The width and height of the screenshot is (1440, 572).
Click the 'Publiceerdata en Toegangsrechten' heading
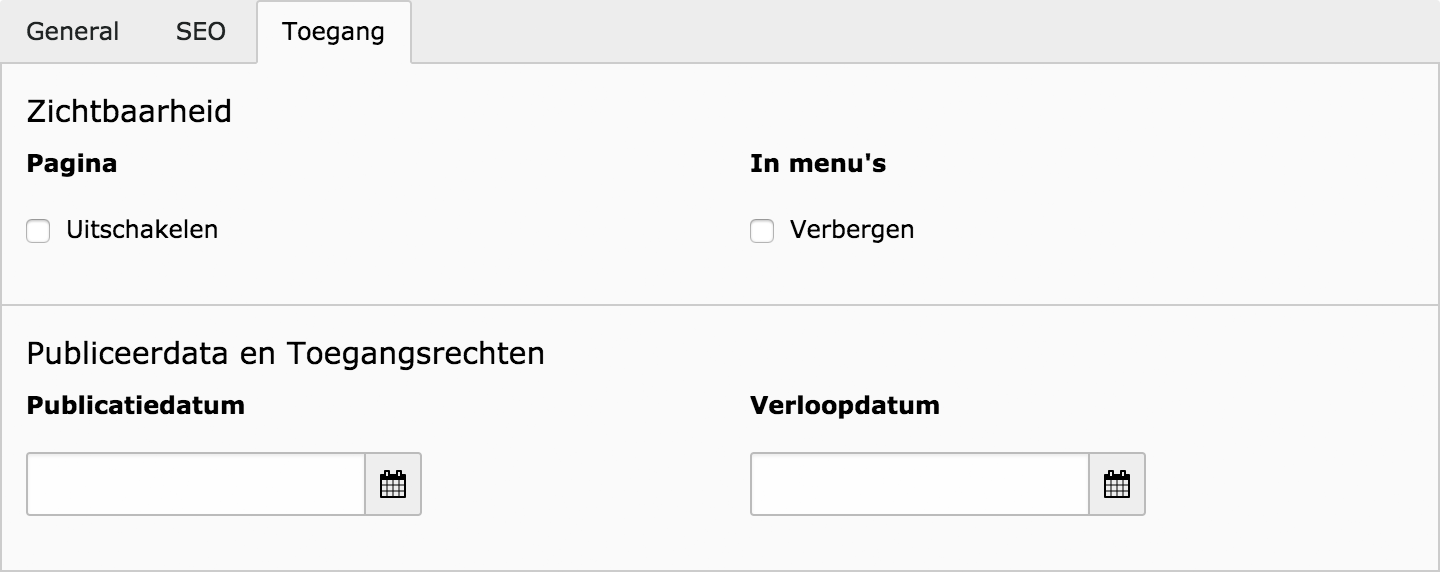tap(286, 353)
